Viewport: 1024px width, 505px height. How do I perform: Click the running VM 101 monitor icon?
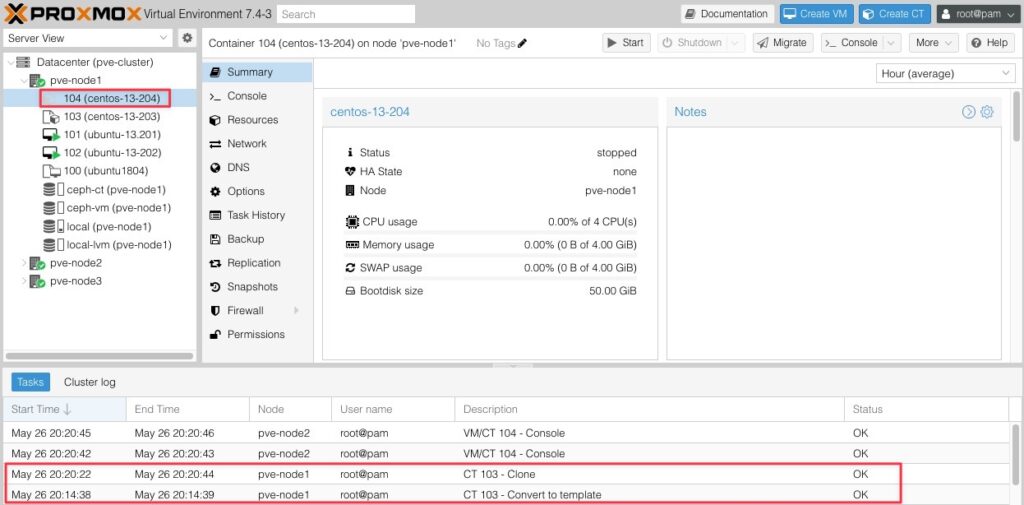[51, 135]
